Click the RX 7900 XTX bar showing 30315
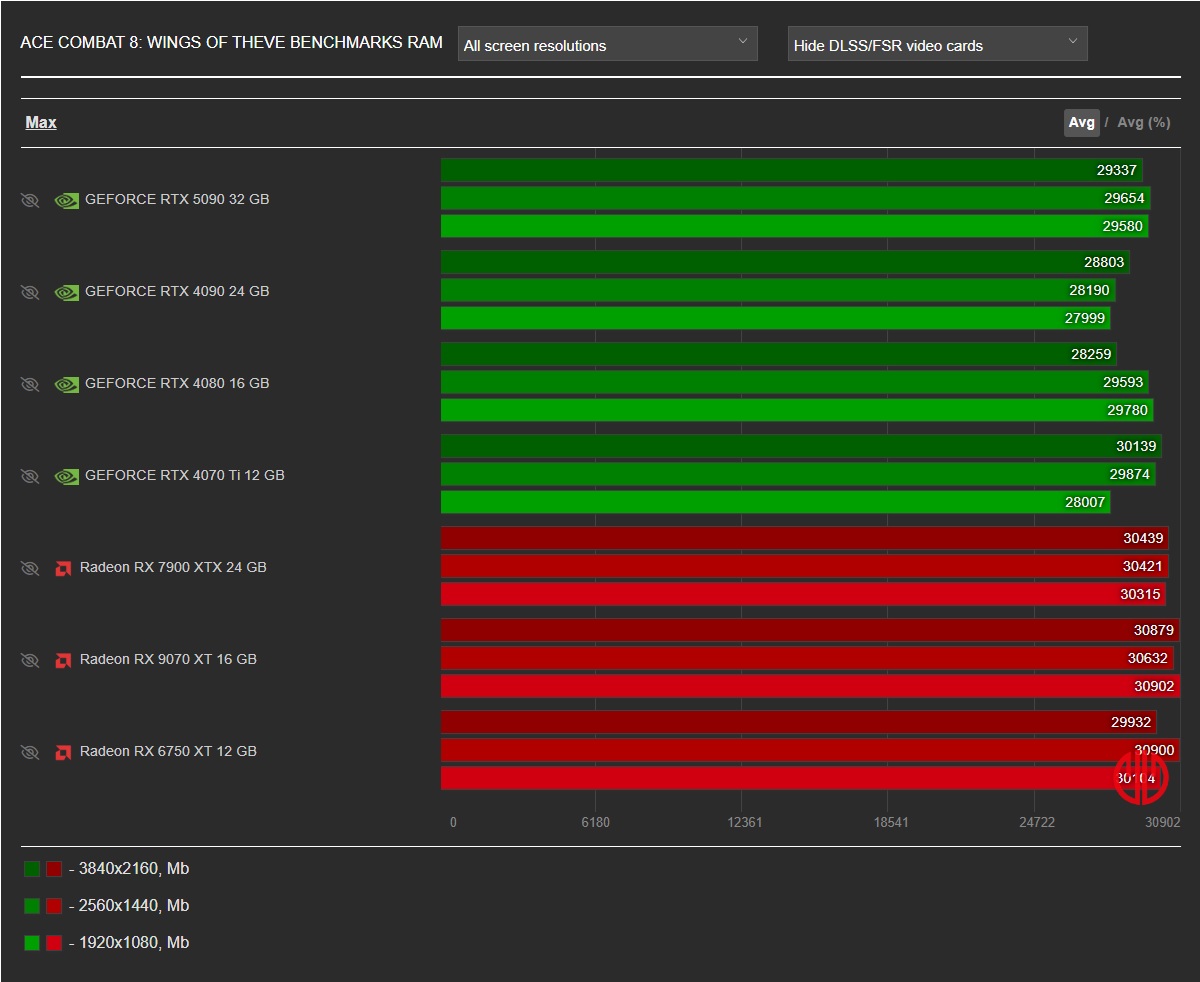 pos(803,594)
